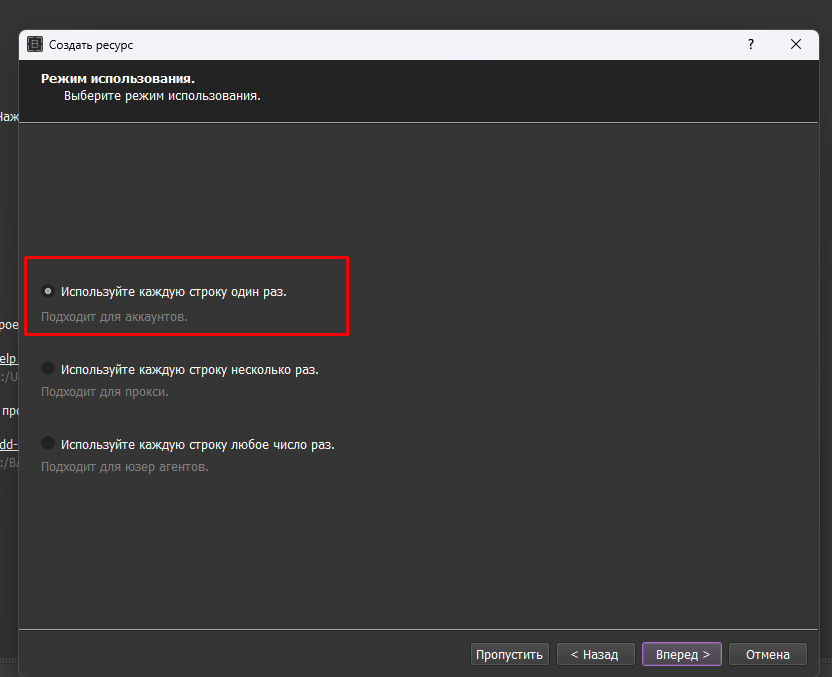Click the Создать ресурс title bar text
The width and height of the screenshot is (832, 677).
click(91, 45)
